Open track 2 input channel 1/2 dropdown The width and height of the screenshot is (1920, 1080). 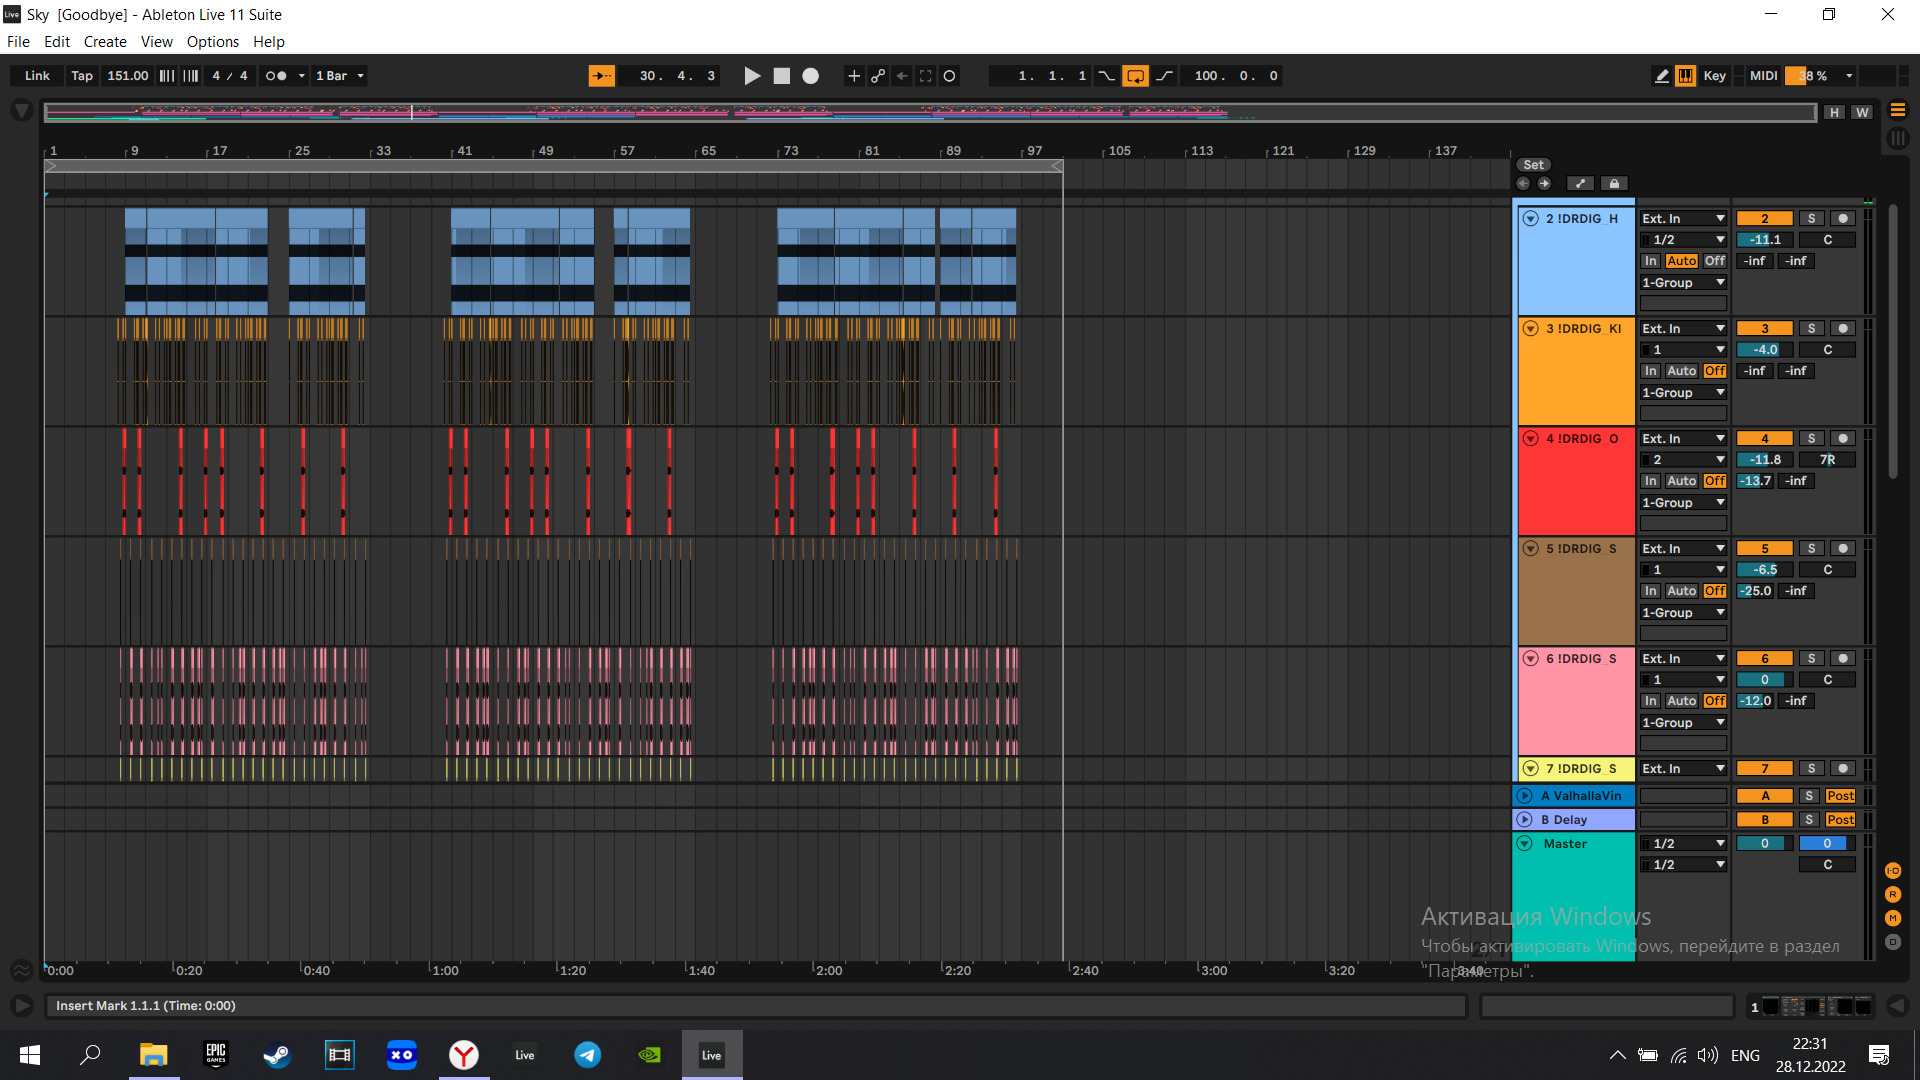(1683, 240)
